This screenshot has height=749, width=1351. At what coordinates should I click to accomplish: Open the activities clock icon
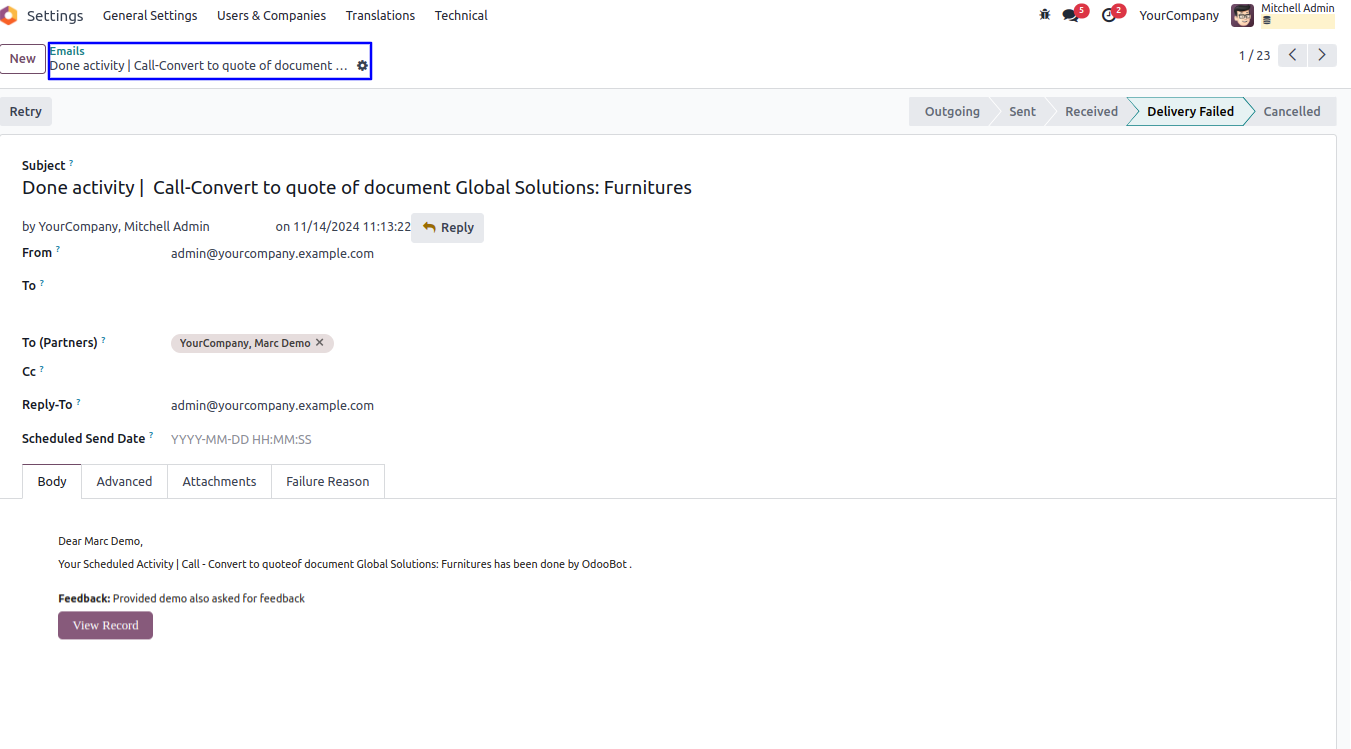point(1108,15)
